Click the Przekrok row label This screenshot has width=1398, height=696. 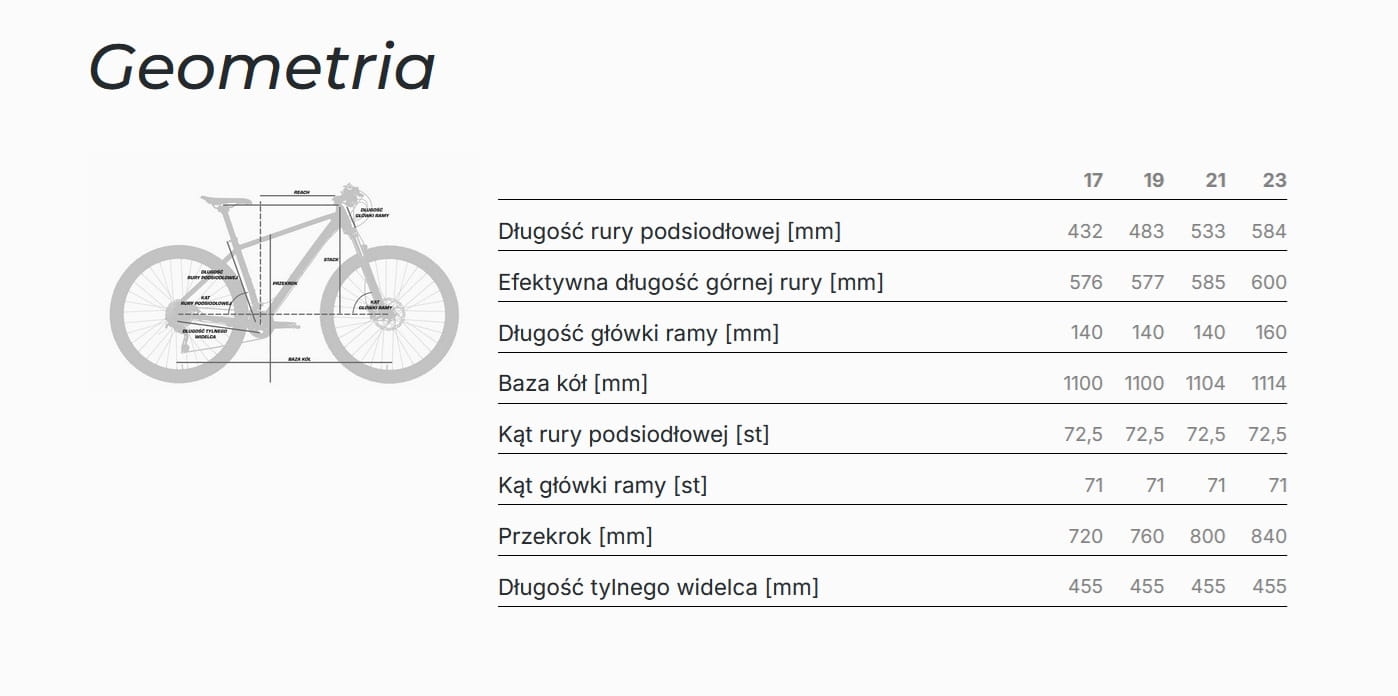tap(575, 536)
